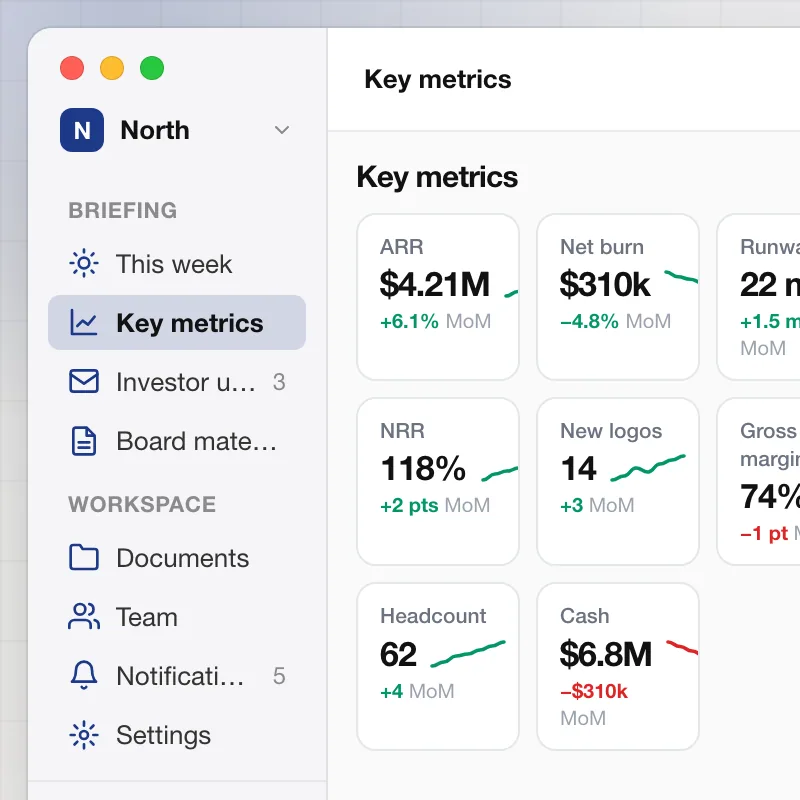The width and height of the screenshot is (800, 800).
Task: Select the Key metrics sidebar item
Action: pyautogui.click(x=177, y=322)
